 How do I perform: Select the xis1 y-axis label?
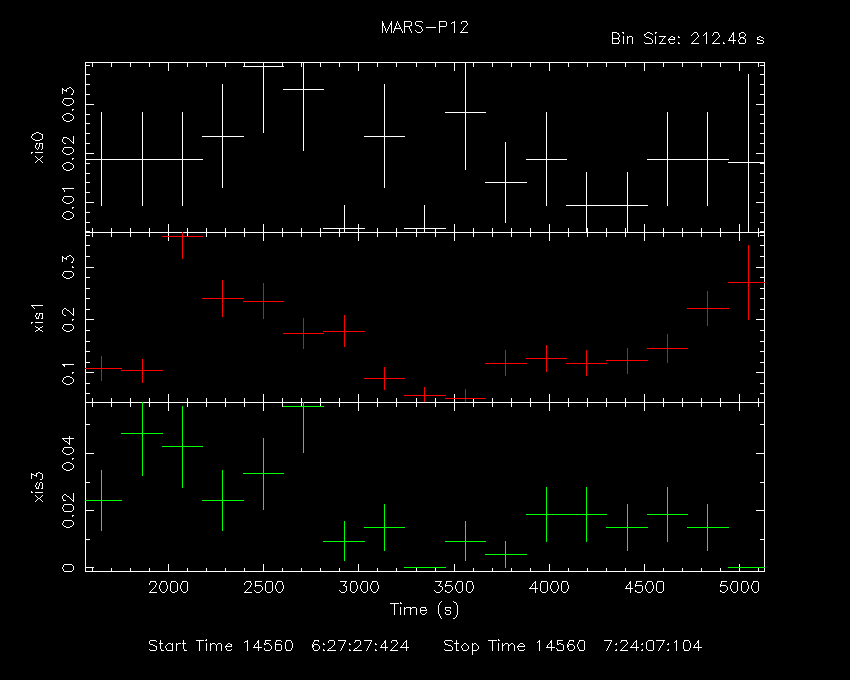click(x=38, y=317)
